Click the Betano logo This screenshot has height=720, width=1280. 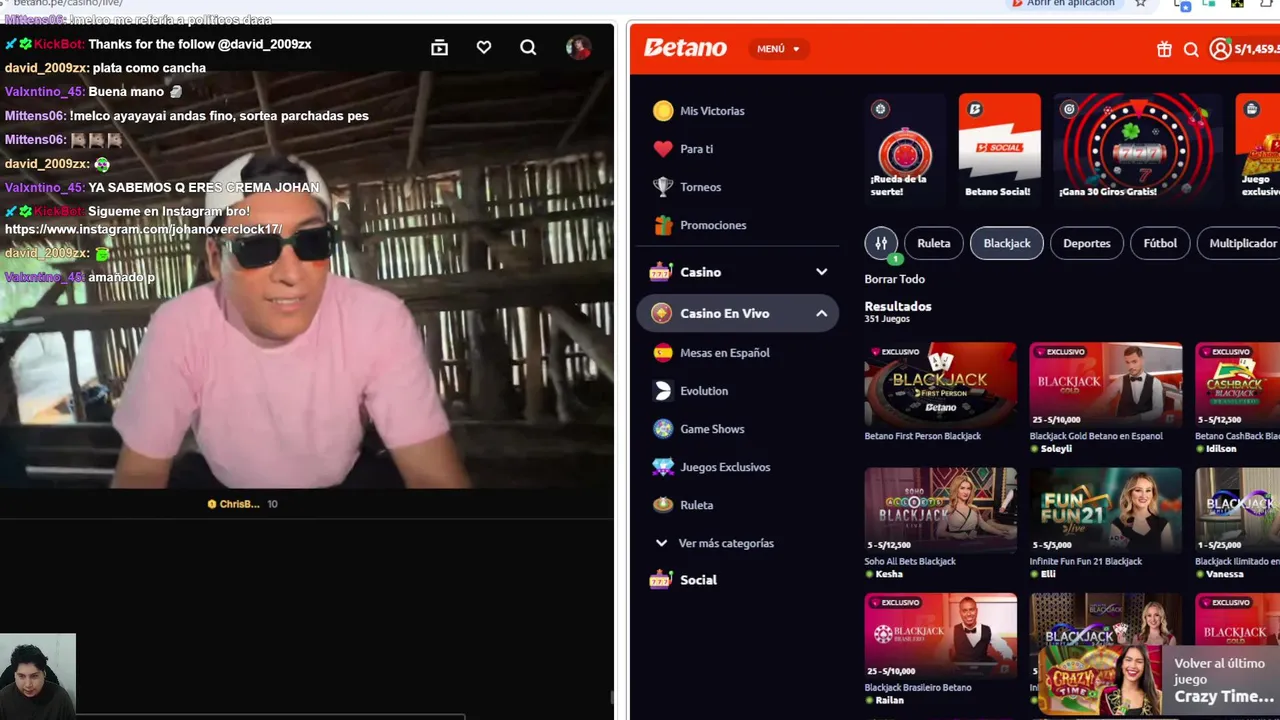pos(685,48)
